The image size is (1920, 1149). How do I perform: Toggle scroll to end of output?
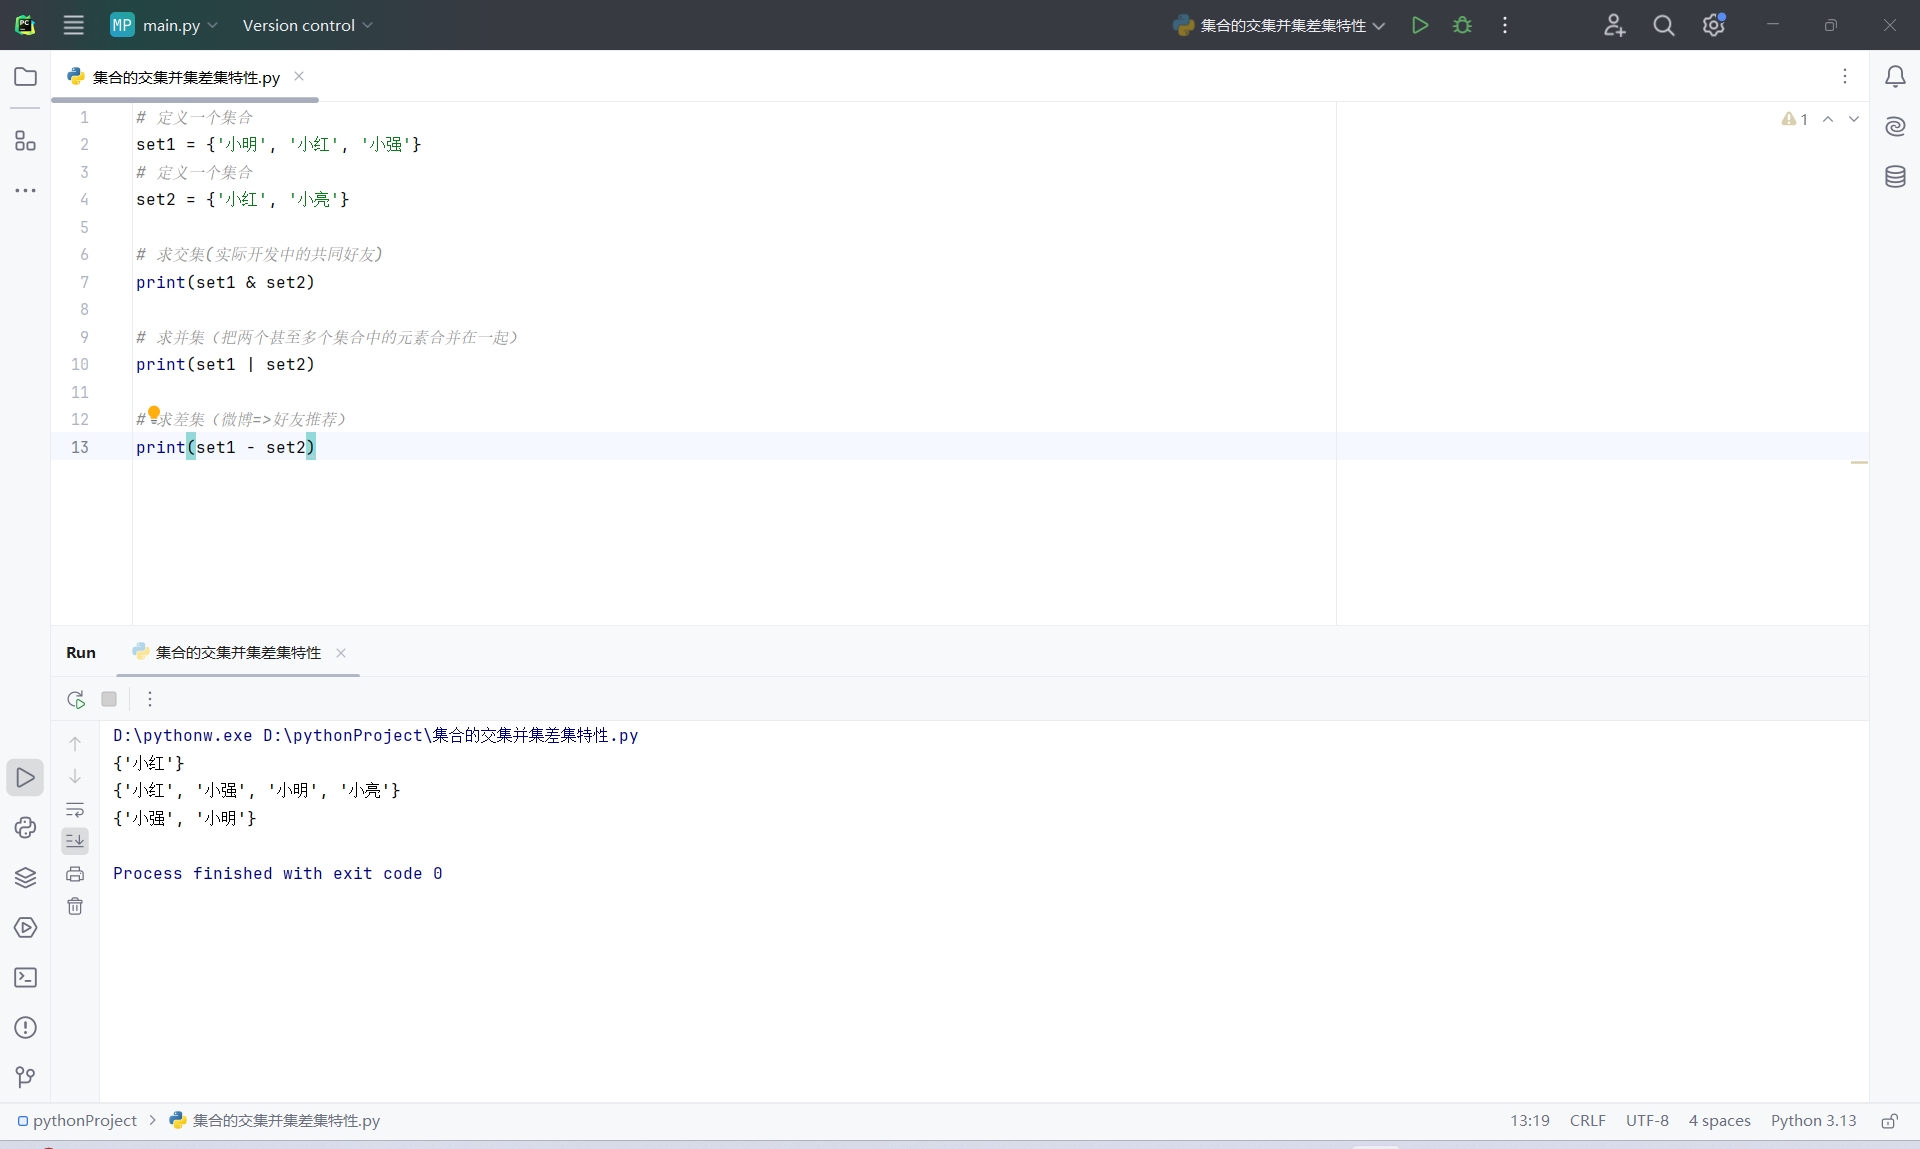pyautogui.click(x=75, y=841)
